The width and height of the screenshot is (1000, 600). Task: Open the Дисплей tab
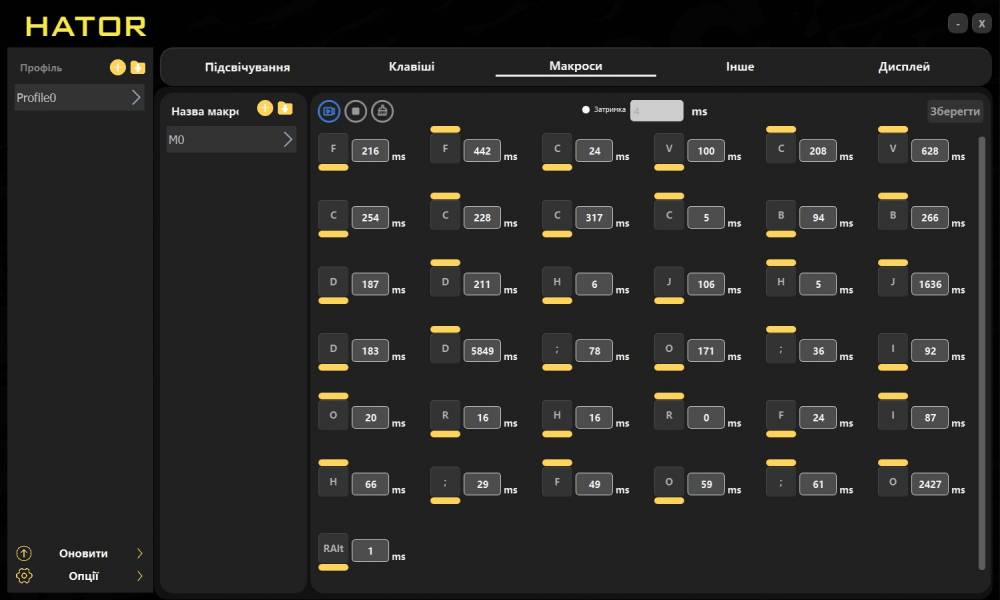tap(904, 67)
